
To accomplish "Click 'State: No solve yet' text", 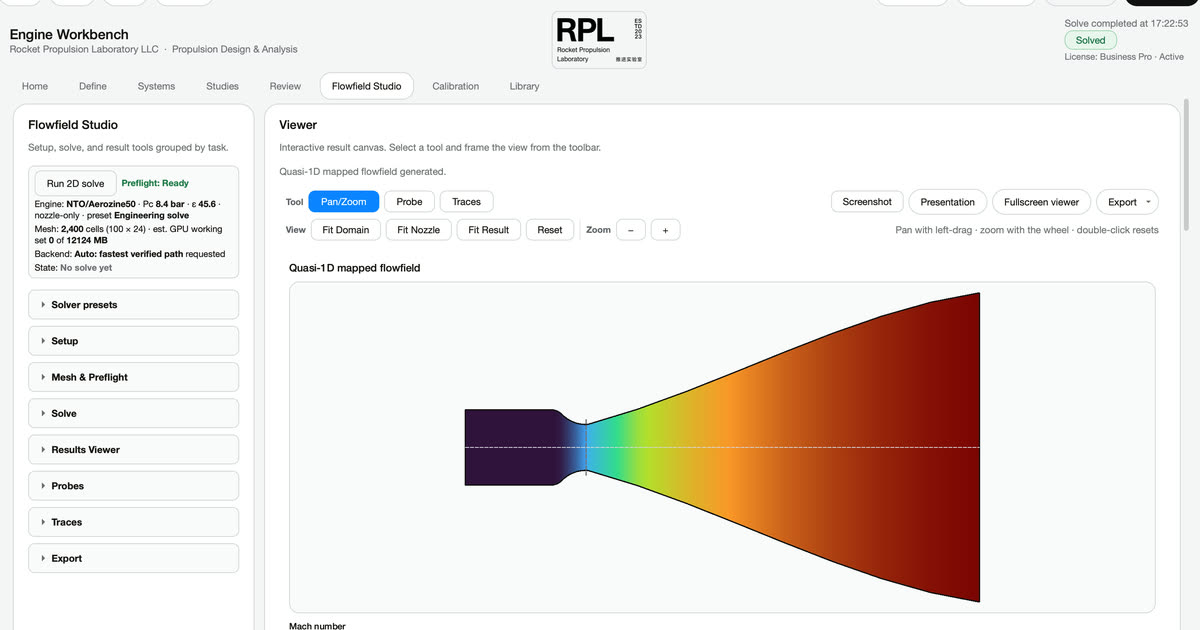I will click(73, 268).
